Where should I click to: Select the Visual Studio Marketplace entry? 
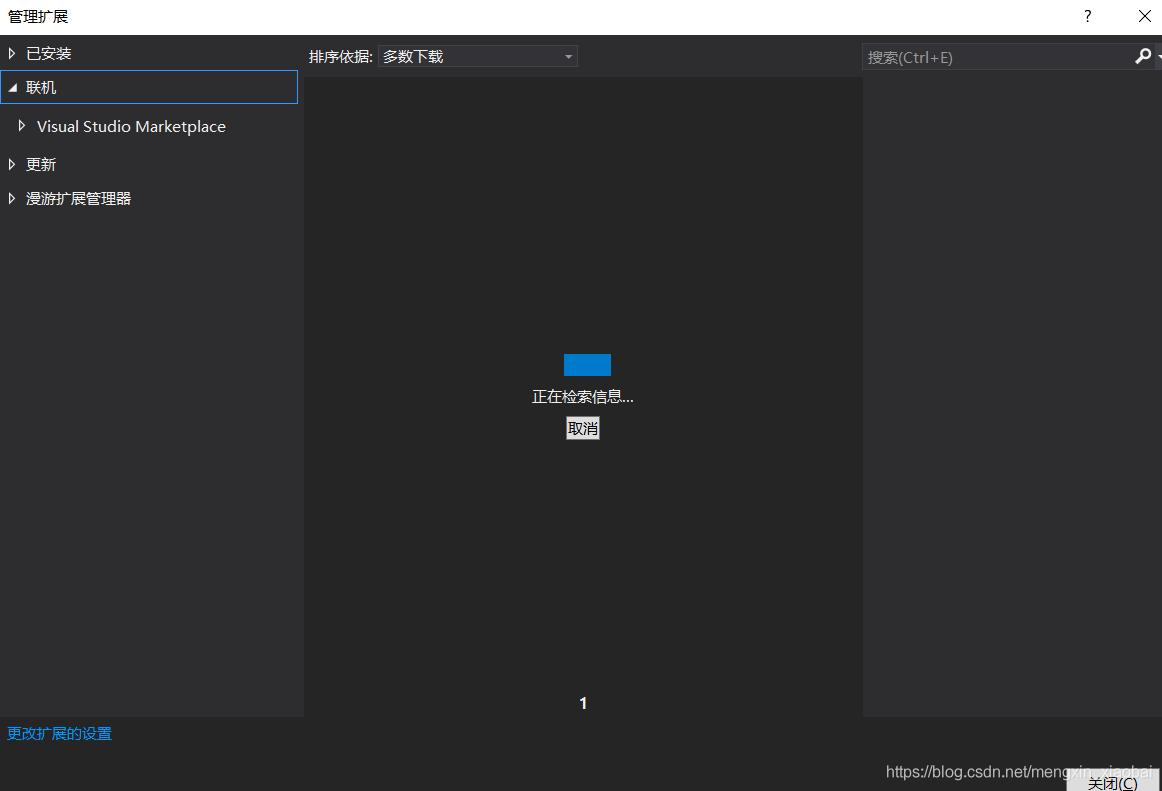point(131,126)
